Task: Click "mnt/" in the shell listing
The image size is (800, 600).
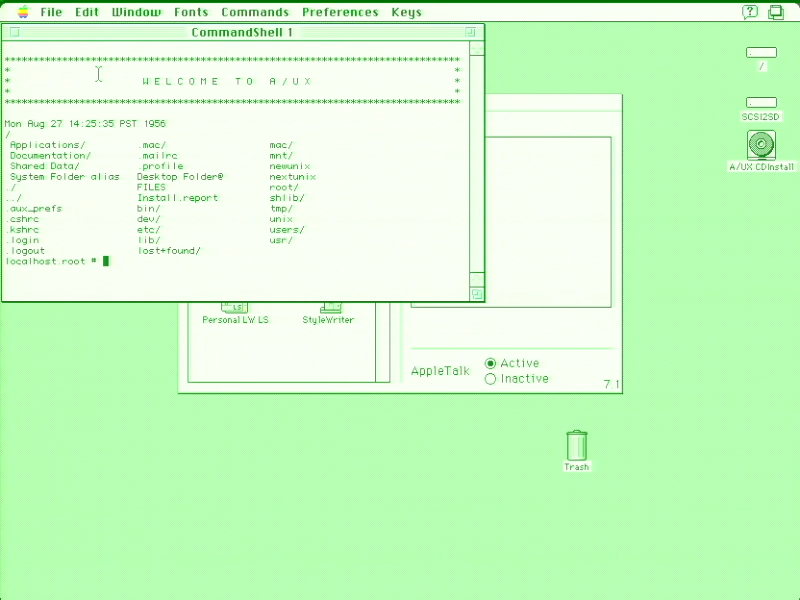Action: 281,156
